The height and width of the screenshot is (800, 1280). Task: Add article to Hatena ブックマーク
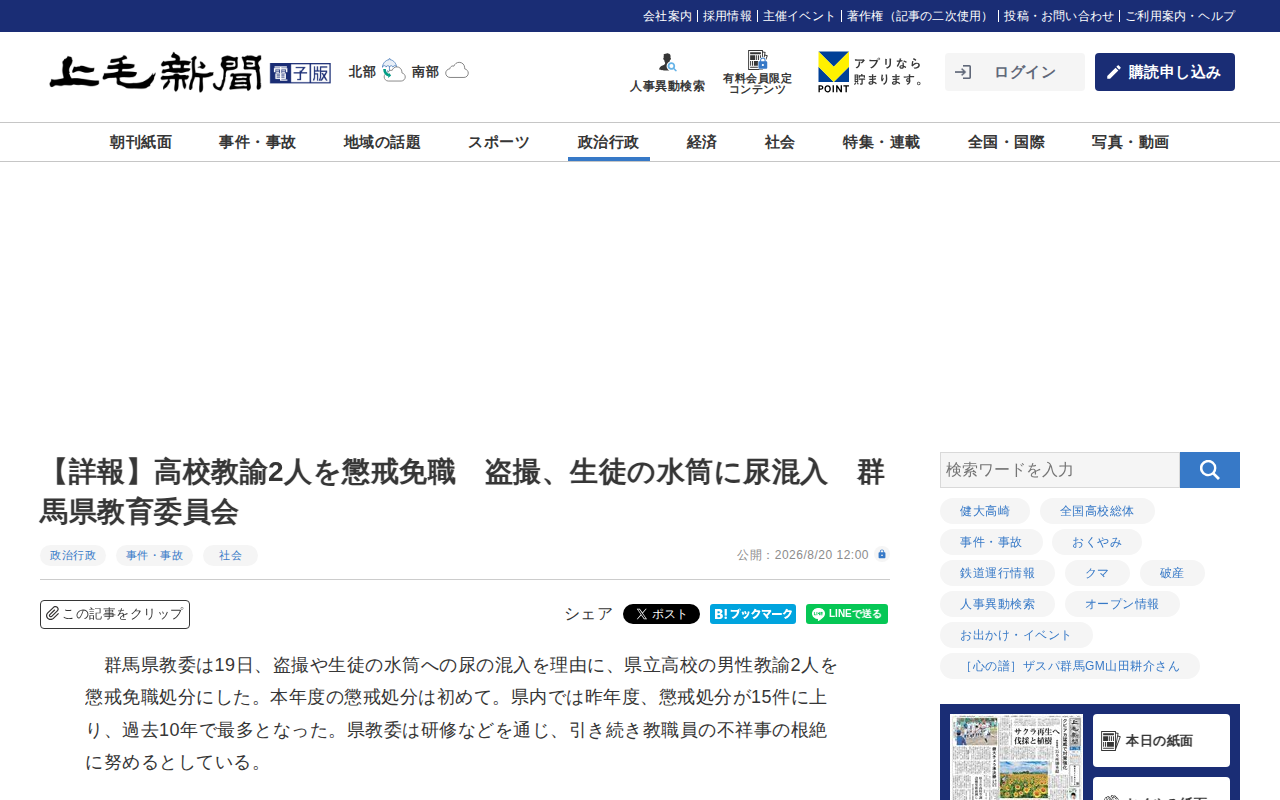753,614
